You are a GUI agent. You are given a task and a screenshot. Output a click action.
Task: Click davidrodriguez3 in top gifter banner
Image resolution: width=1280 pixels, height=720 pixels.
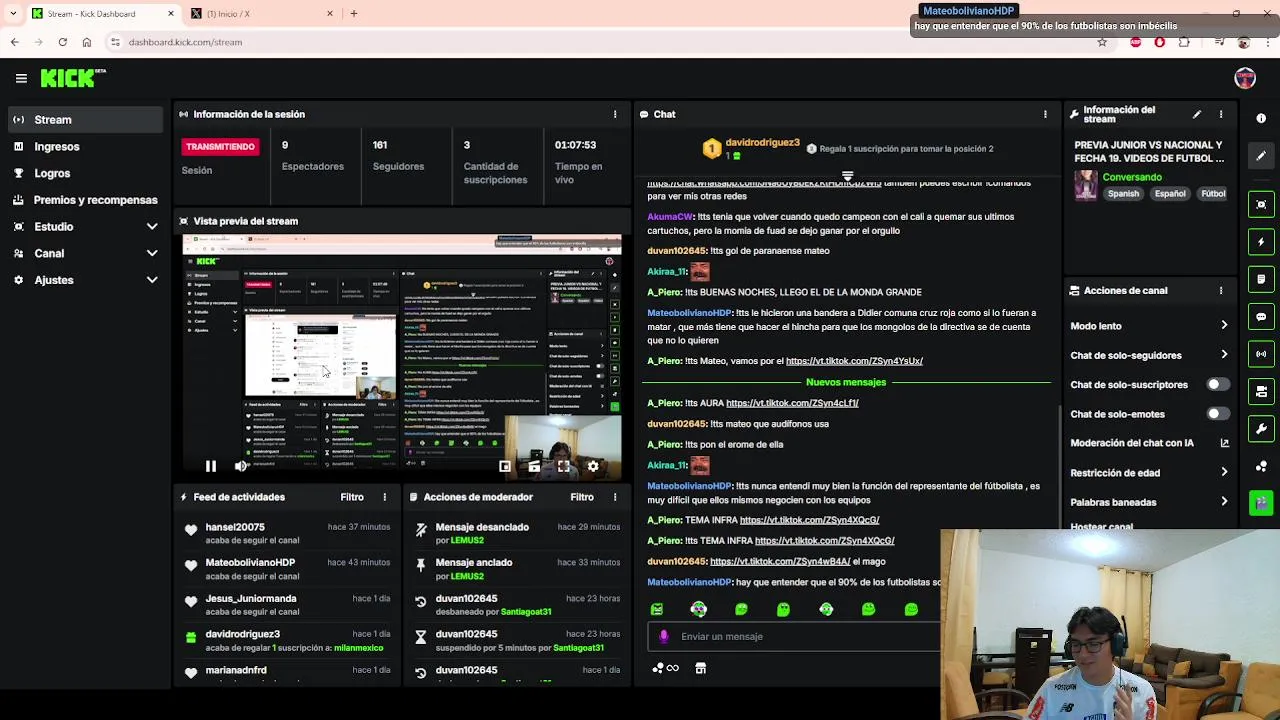coord(762,143)
